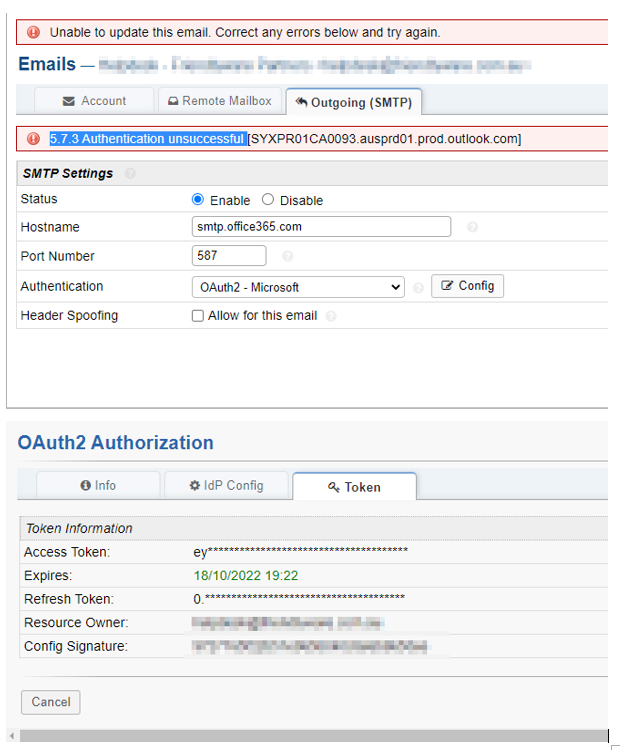
Task: Check the Allow for this email checkbox
Action: click(198, 316)
